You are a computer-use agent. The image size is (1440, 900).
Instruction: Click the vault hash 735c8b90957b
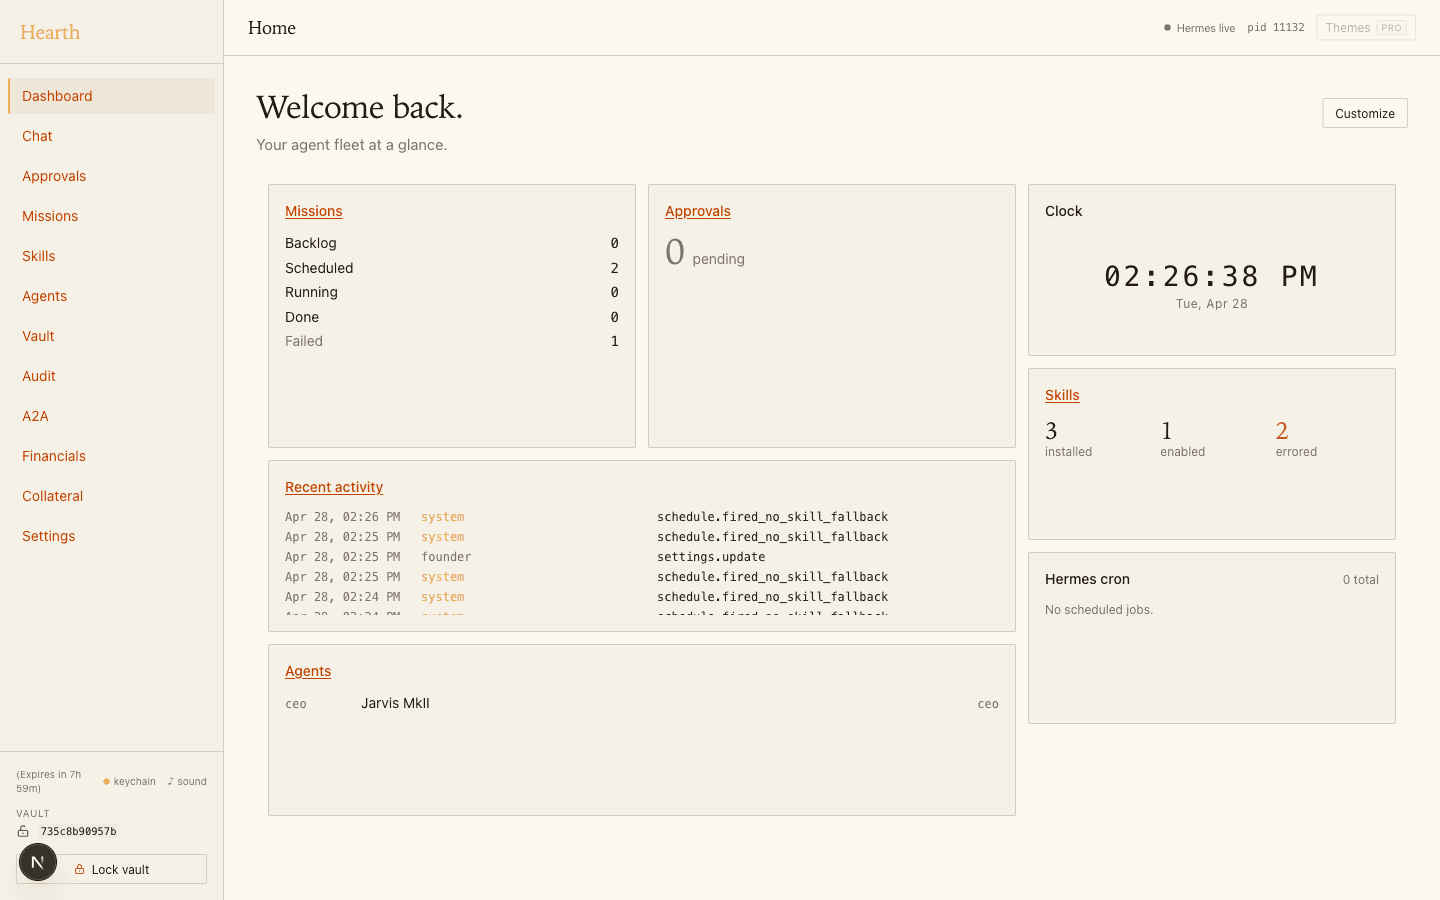[78, 831]
